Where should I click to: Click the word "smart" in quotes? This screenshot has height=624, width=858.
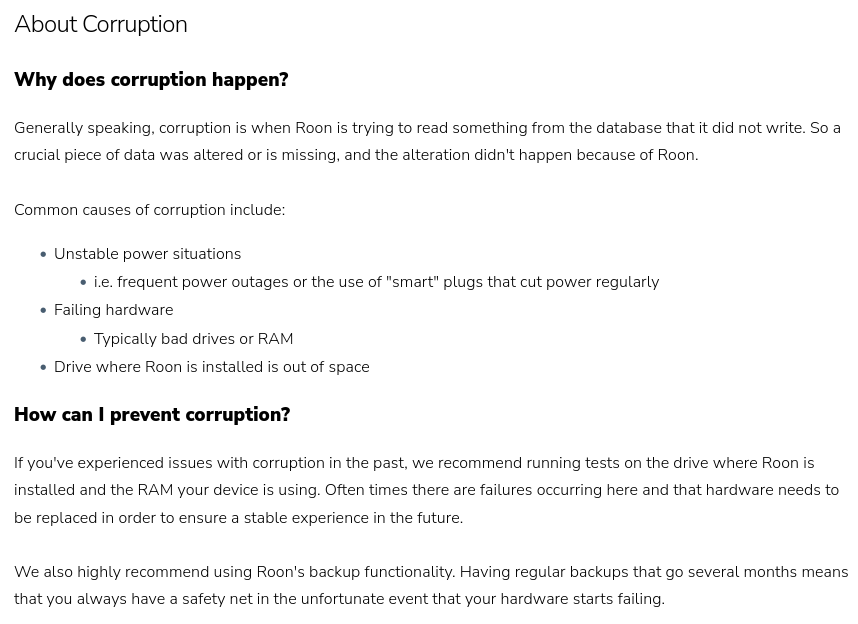pos(412,282)
